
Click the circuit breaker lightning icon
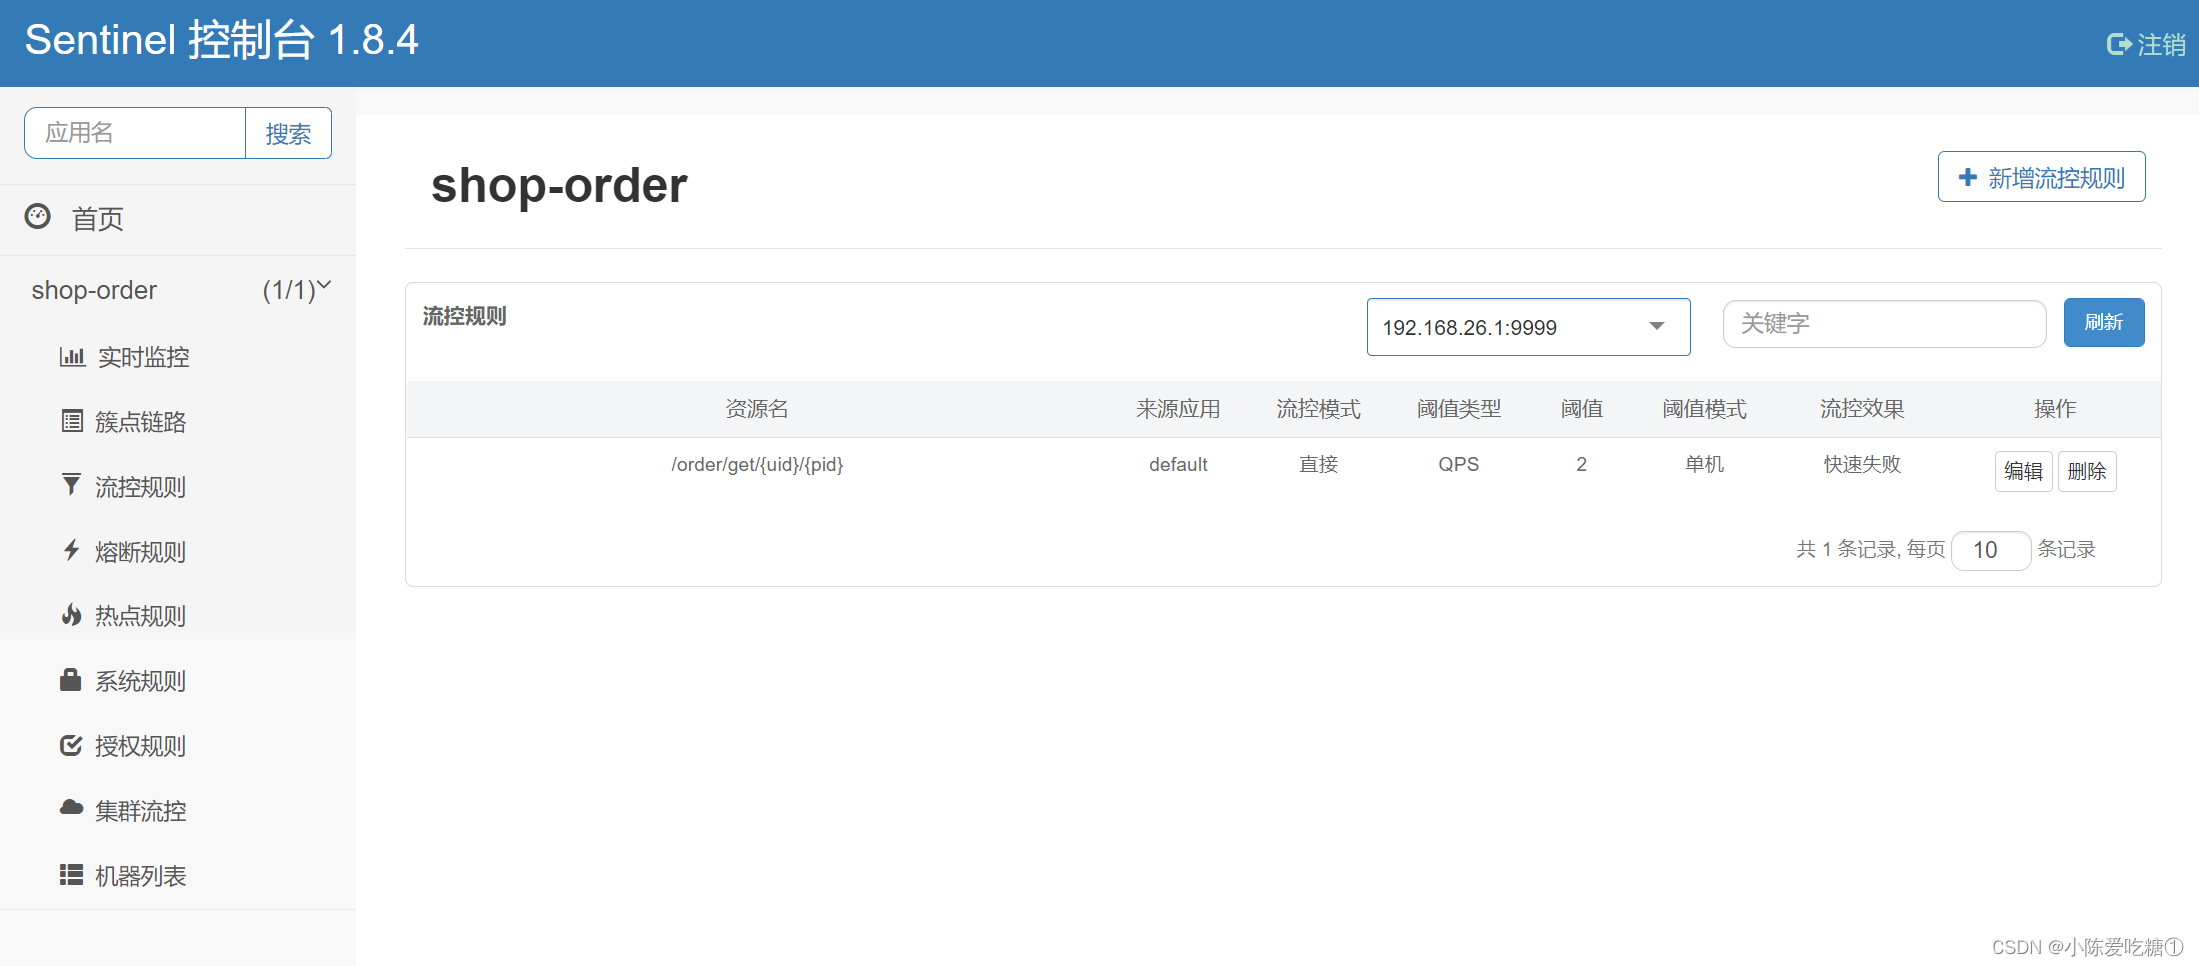pos(71,550)
